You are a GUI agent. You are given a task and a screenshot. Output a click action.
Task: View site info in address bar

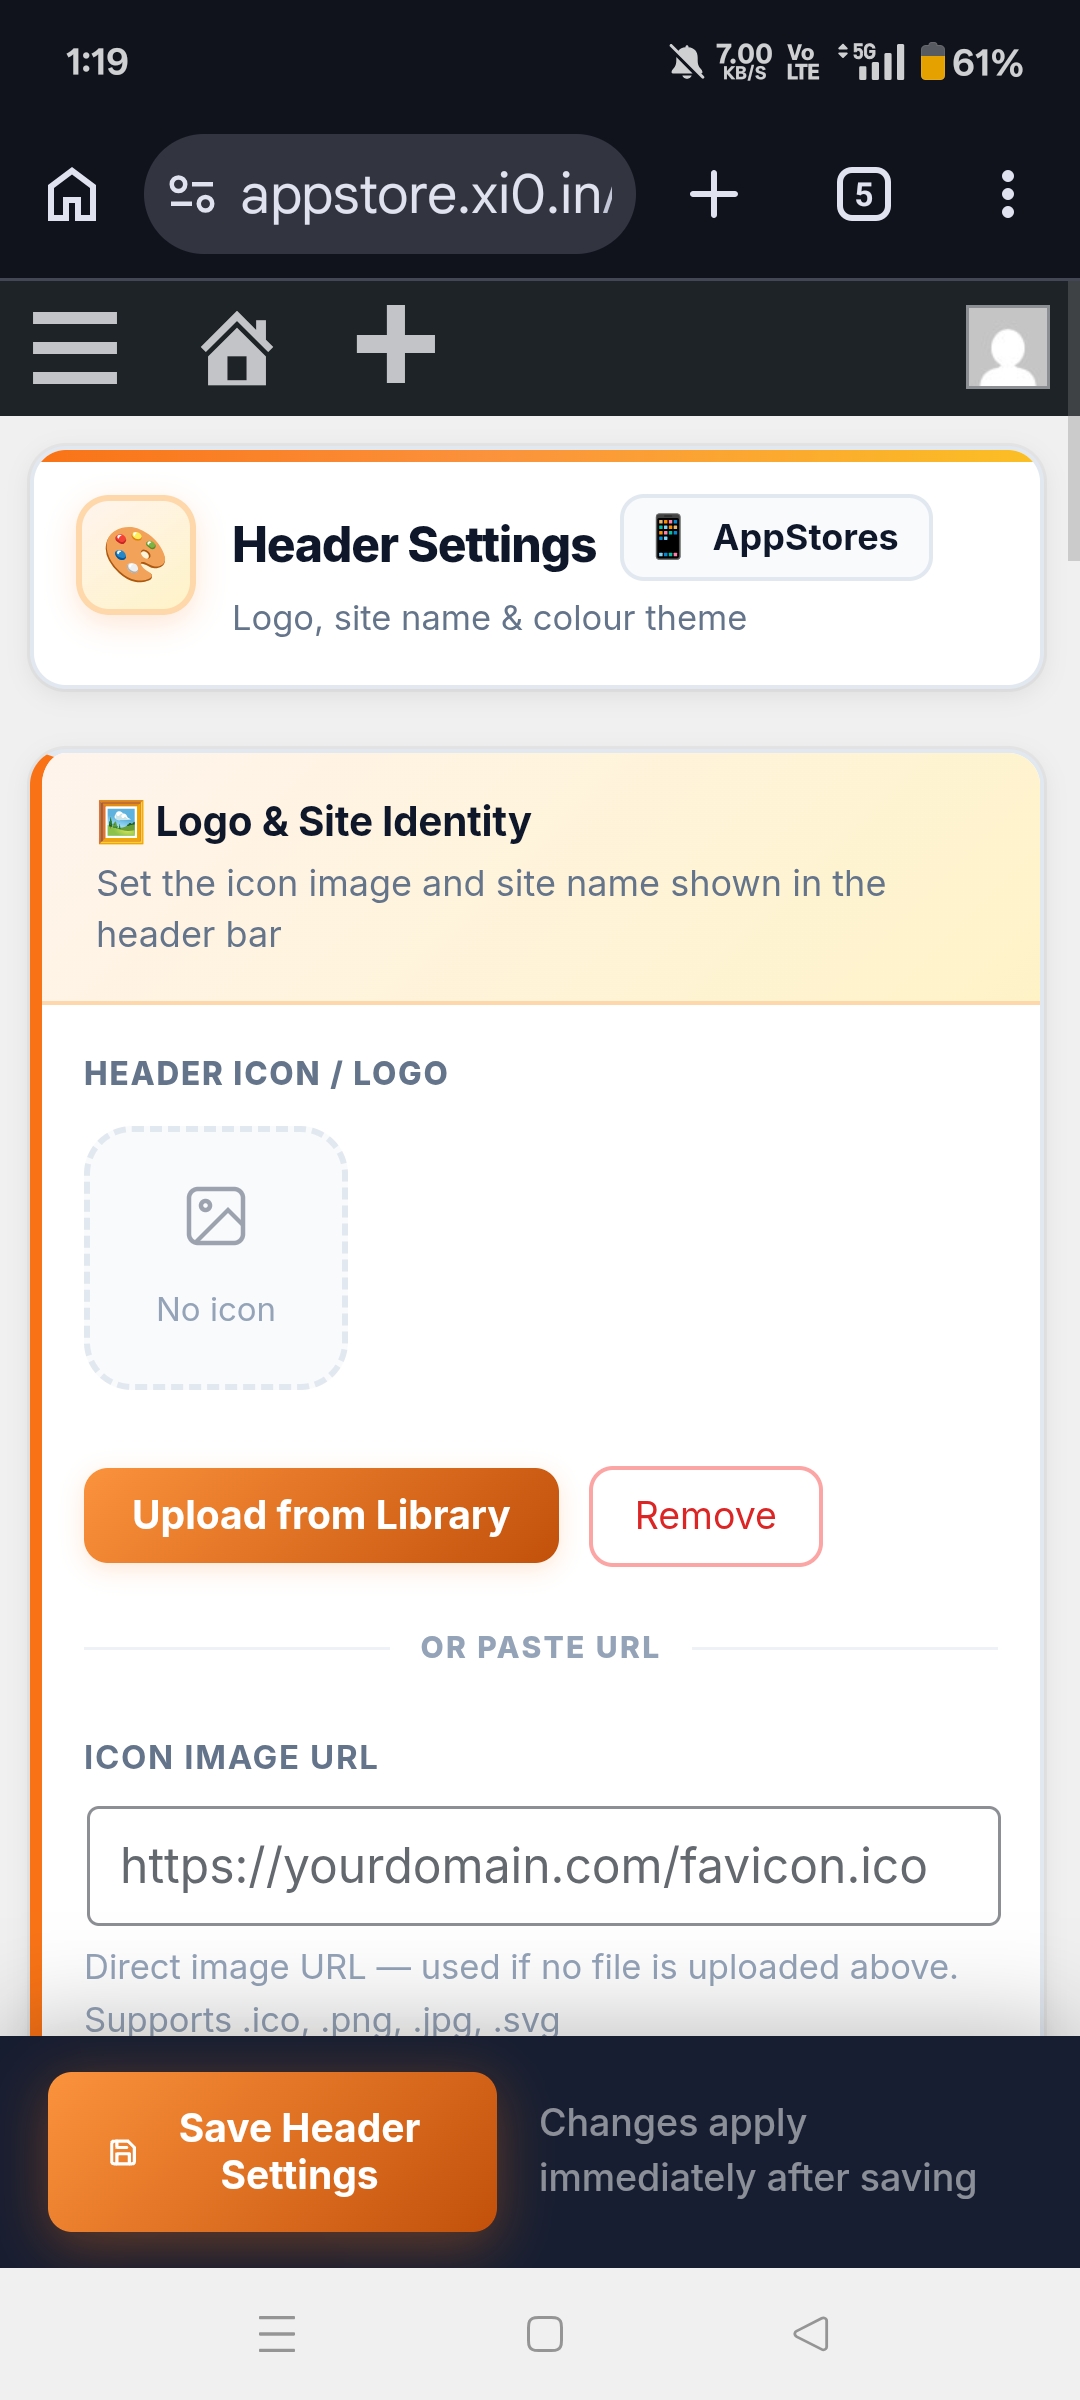pos(192,194)
